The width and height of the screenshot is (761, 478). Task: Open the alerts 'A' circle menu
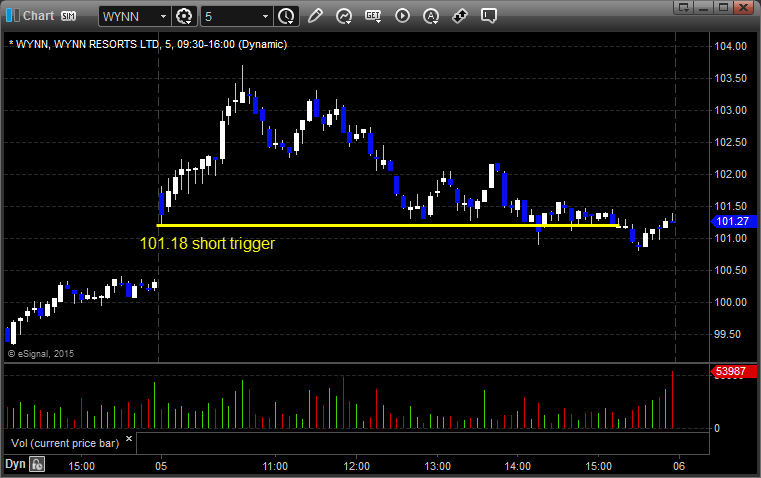click(431, 16)
